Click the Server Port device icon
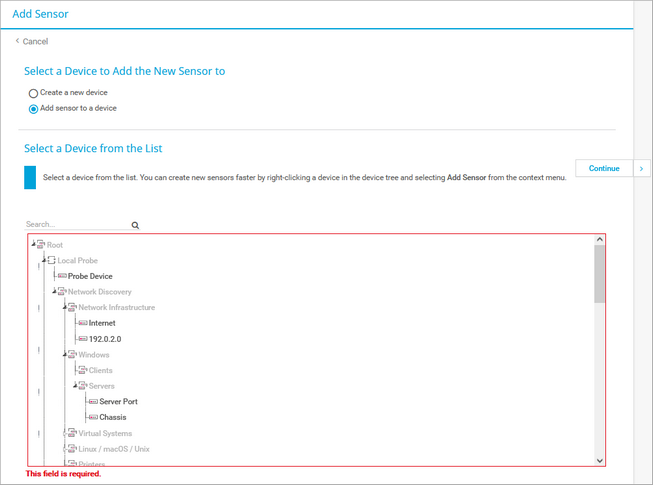 [92, 402]
